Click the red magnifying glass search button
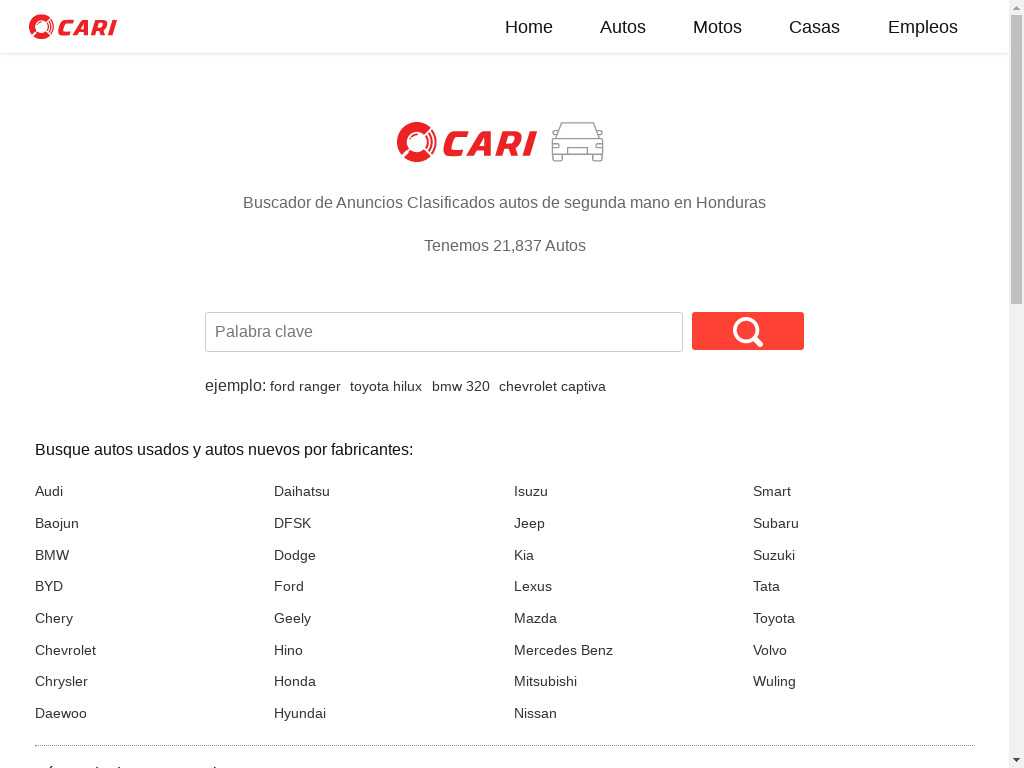The height and width of the screenshot is (768, 1024). pos(748,331)
